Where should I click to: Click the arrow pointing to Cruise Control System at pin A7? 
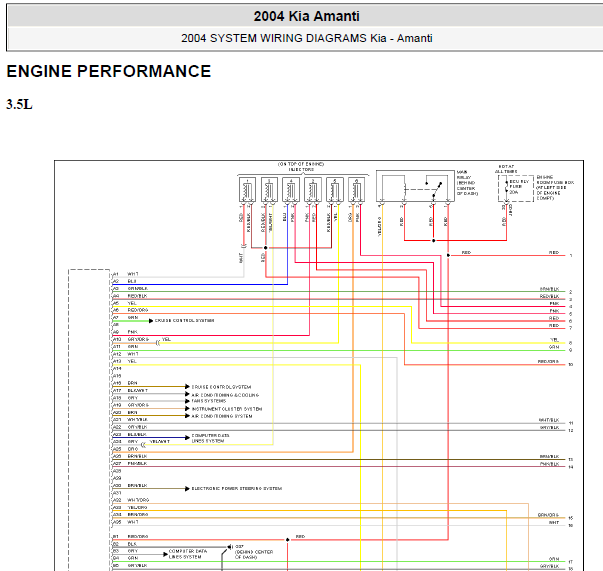[x=151, y=321]
